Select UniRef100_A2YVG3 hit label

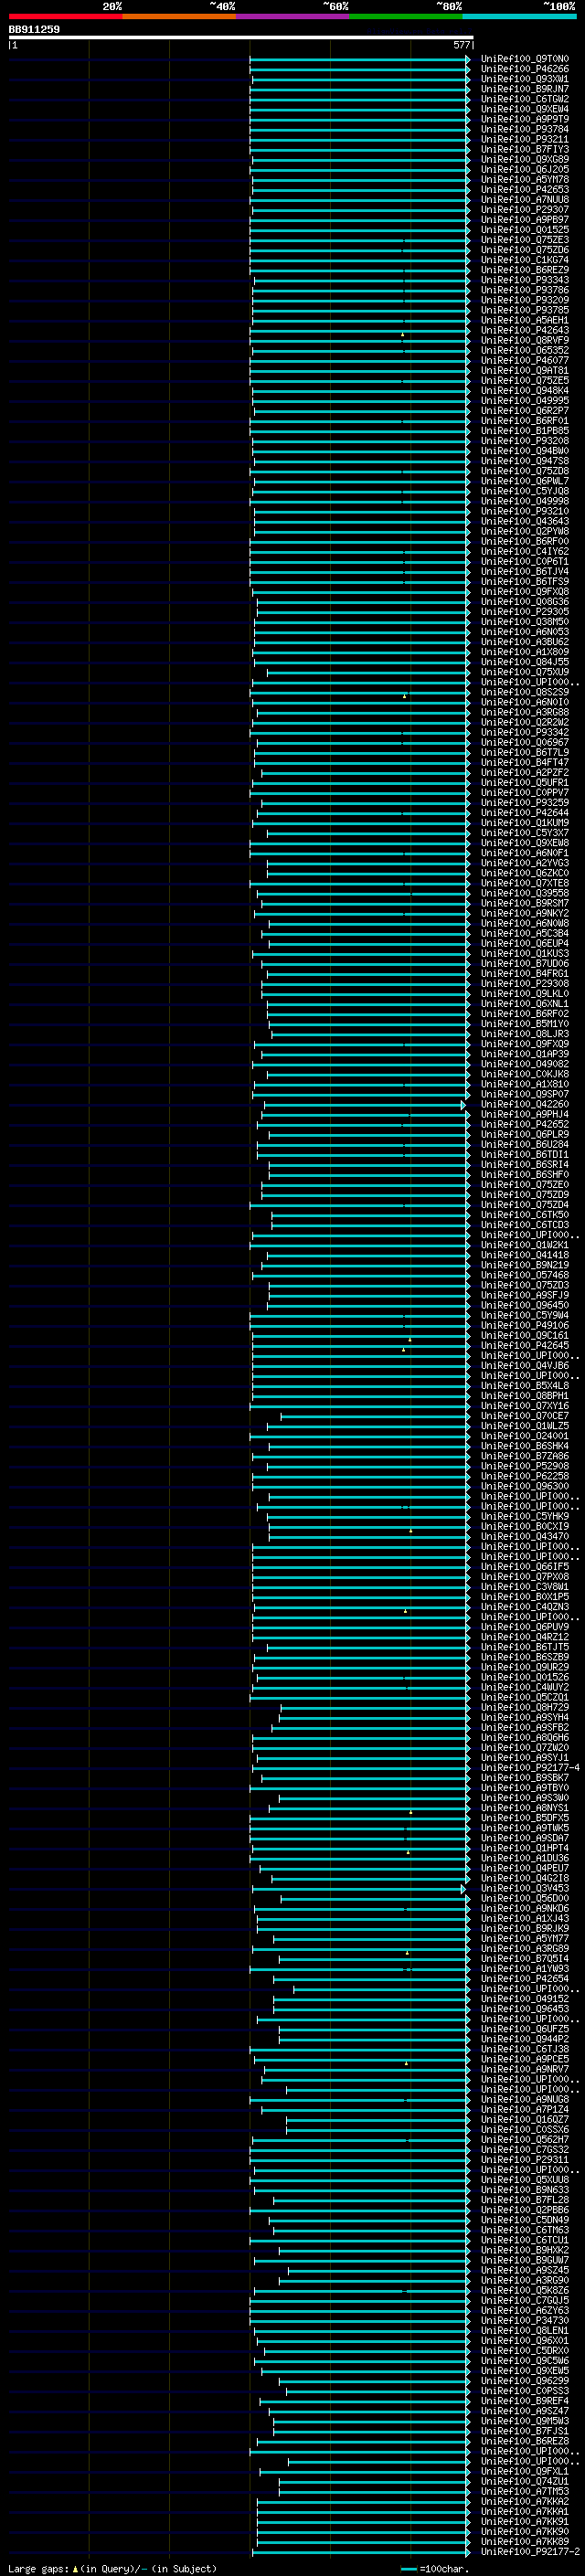[525, 863]
